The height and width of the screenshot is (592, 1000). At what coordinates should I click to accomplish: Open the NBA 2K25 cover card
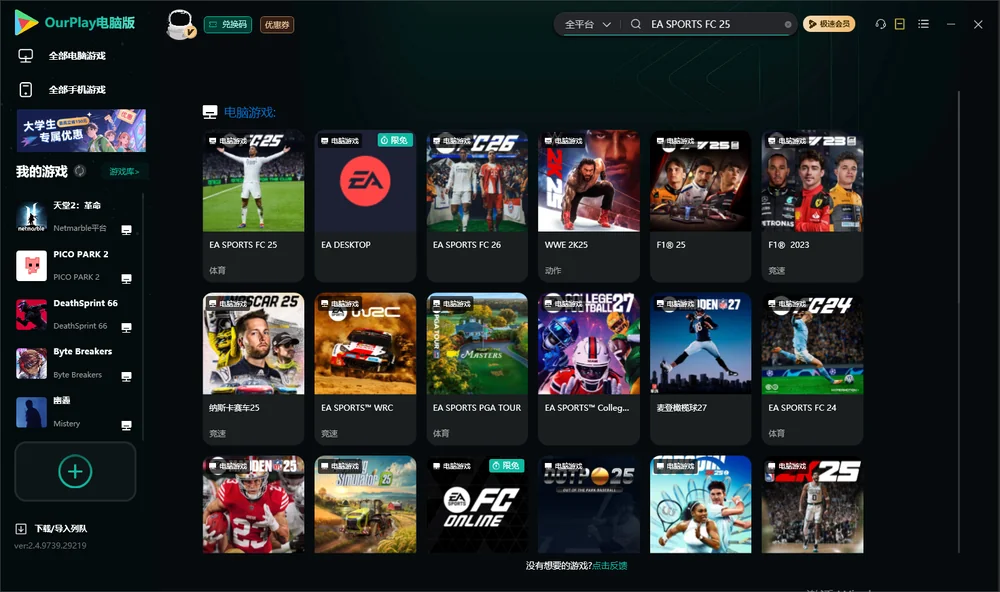[812, 504]
